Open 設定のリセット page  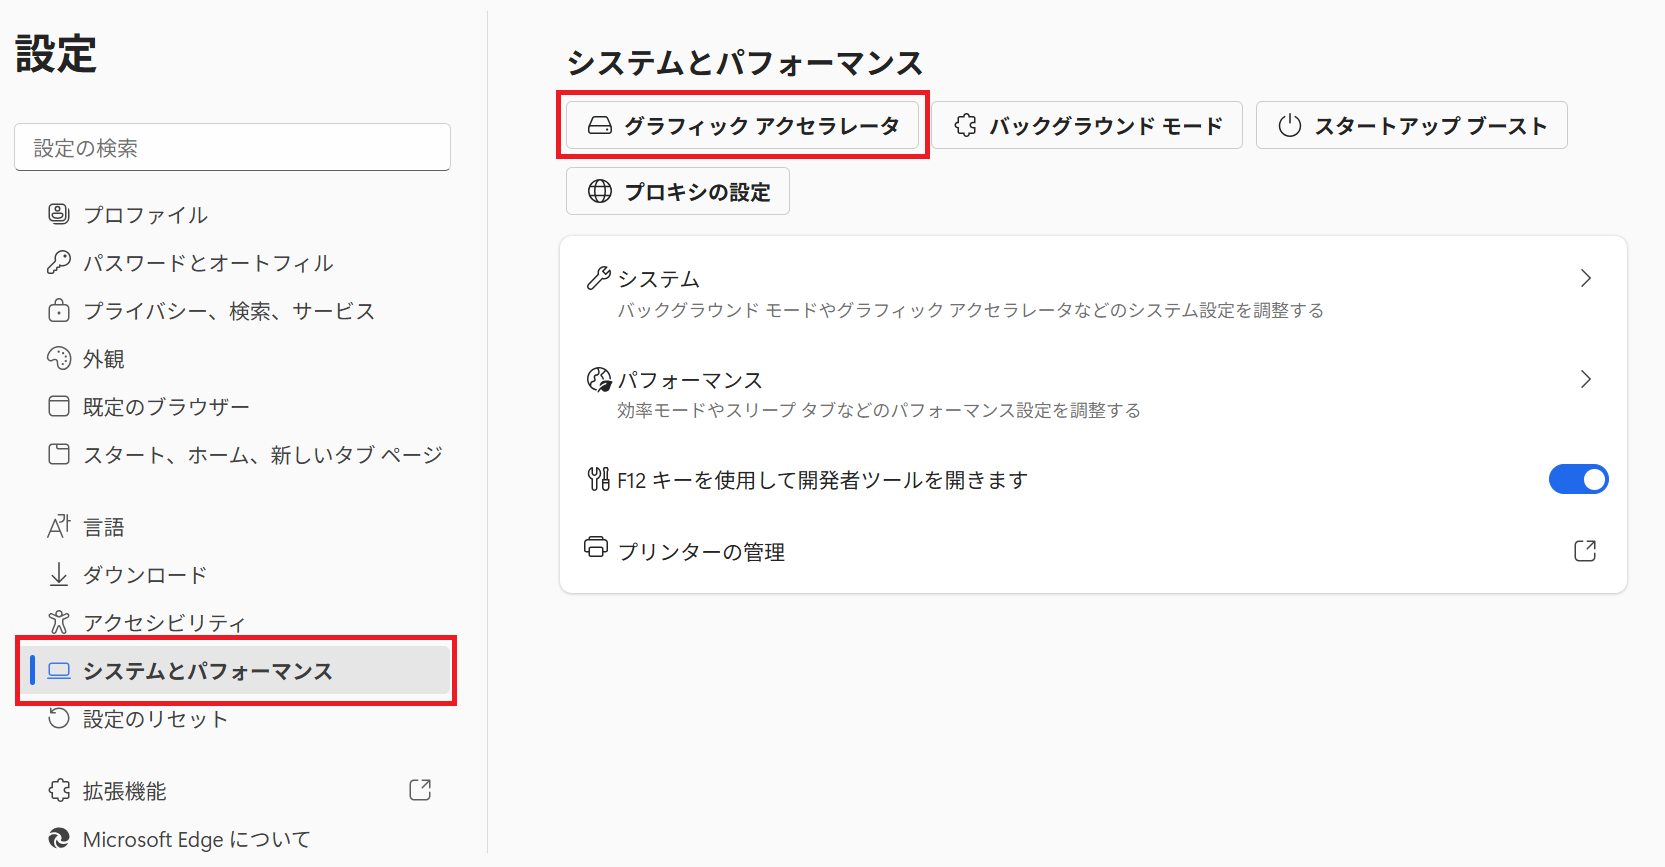pyautogui.click(x=155, y=719)
